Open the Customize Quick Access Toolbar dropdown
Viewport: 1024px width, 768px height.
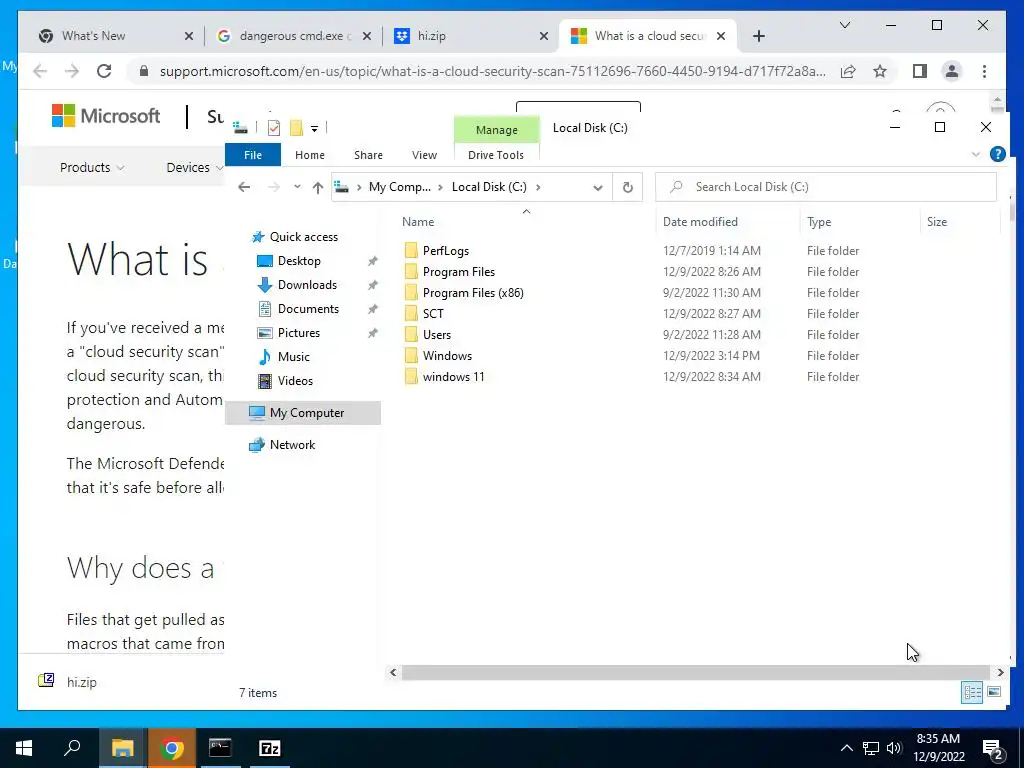pos(314,129)
